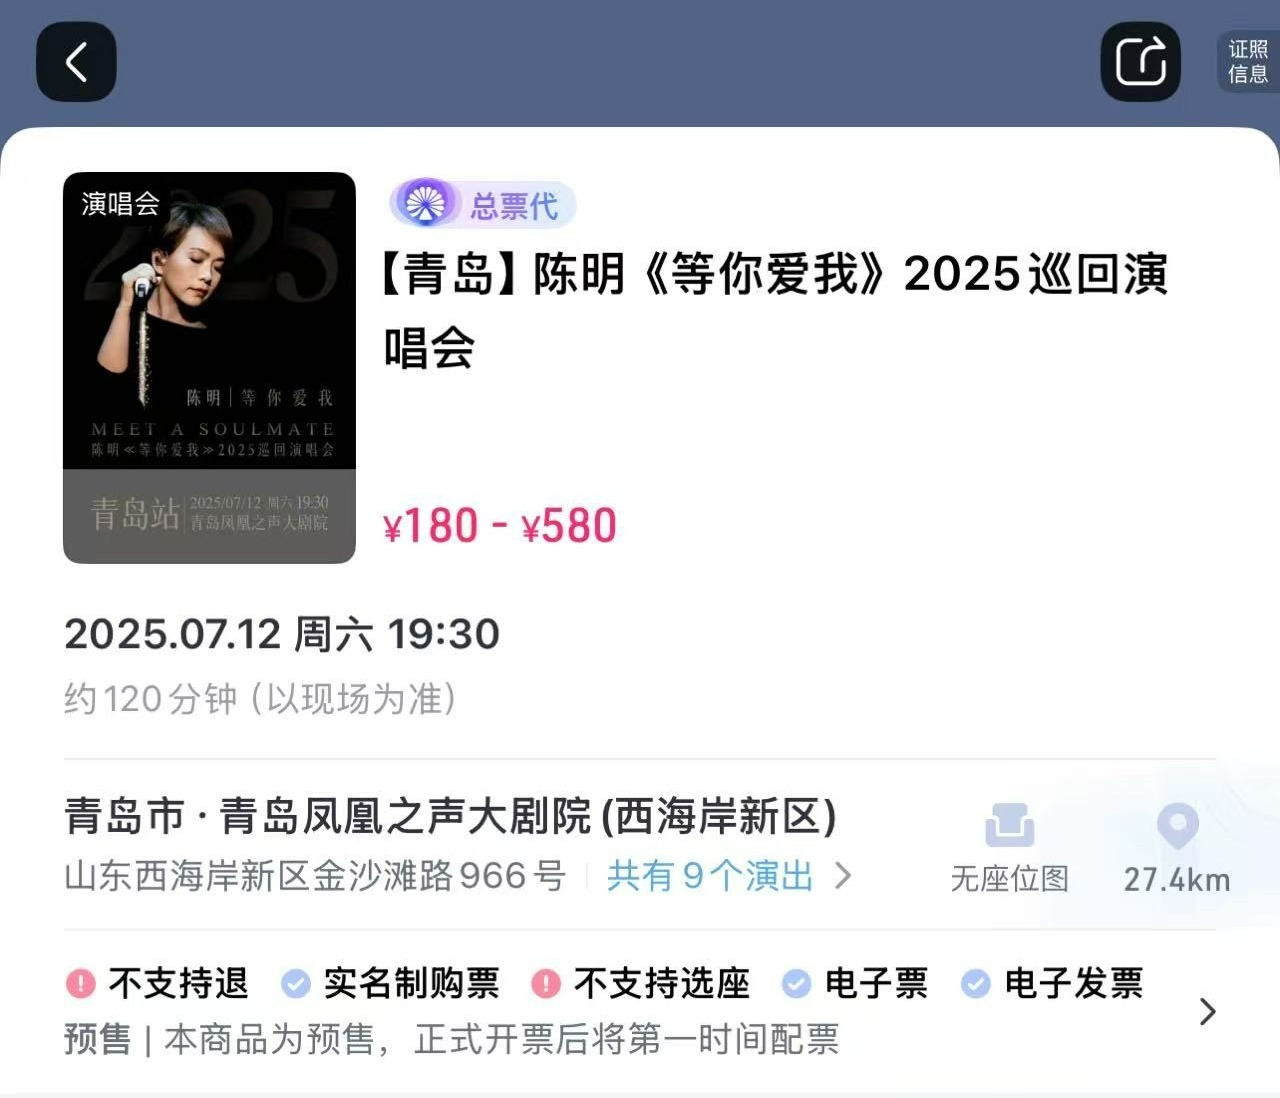
Task: Tap the 总票代 badge icon
Action: (424, 204)
